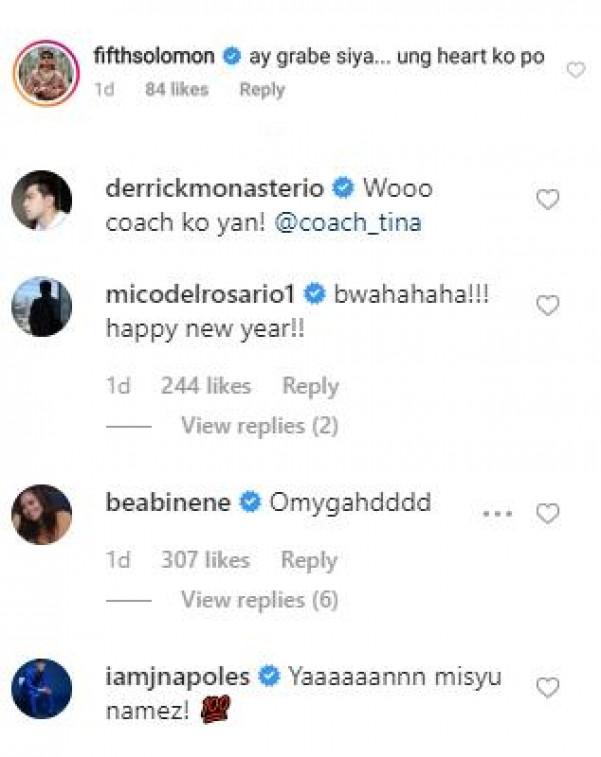View the 307 likes list
Image resolution: width=601 pixels, height=757 pixels.
[206, 560]
